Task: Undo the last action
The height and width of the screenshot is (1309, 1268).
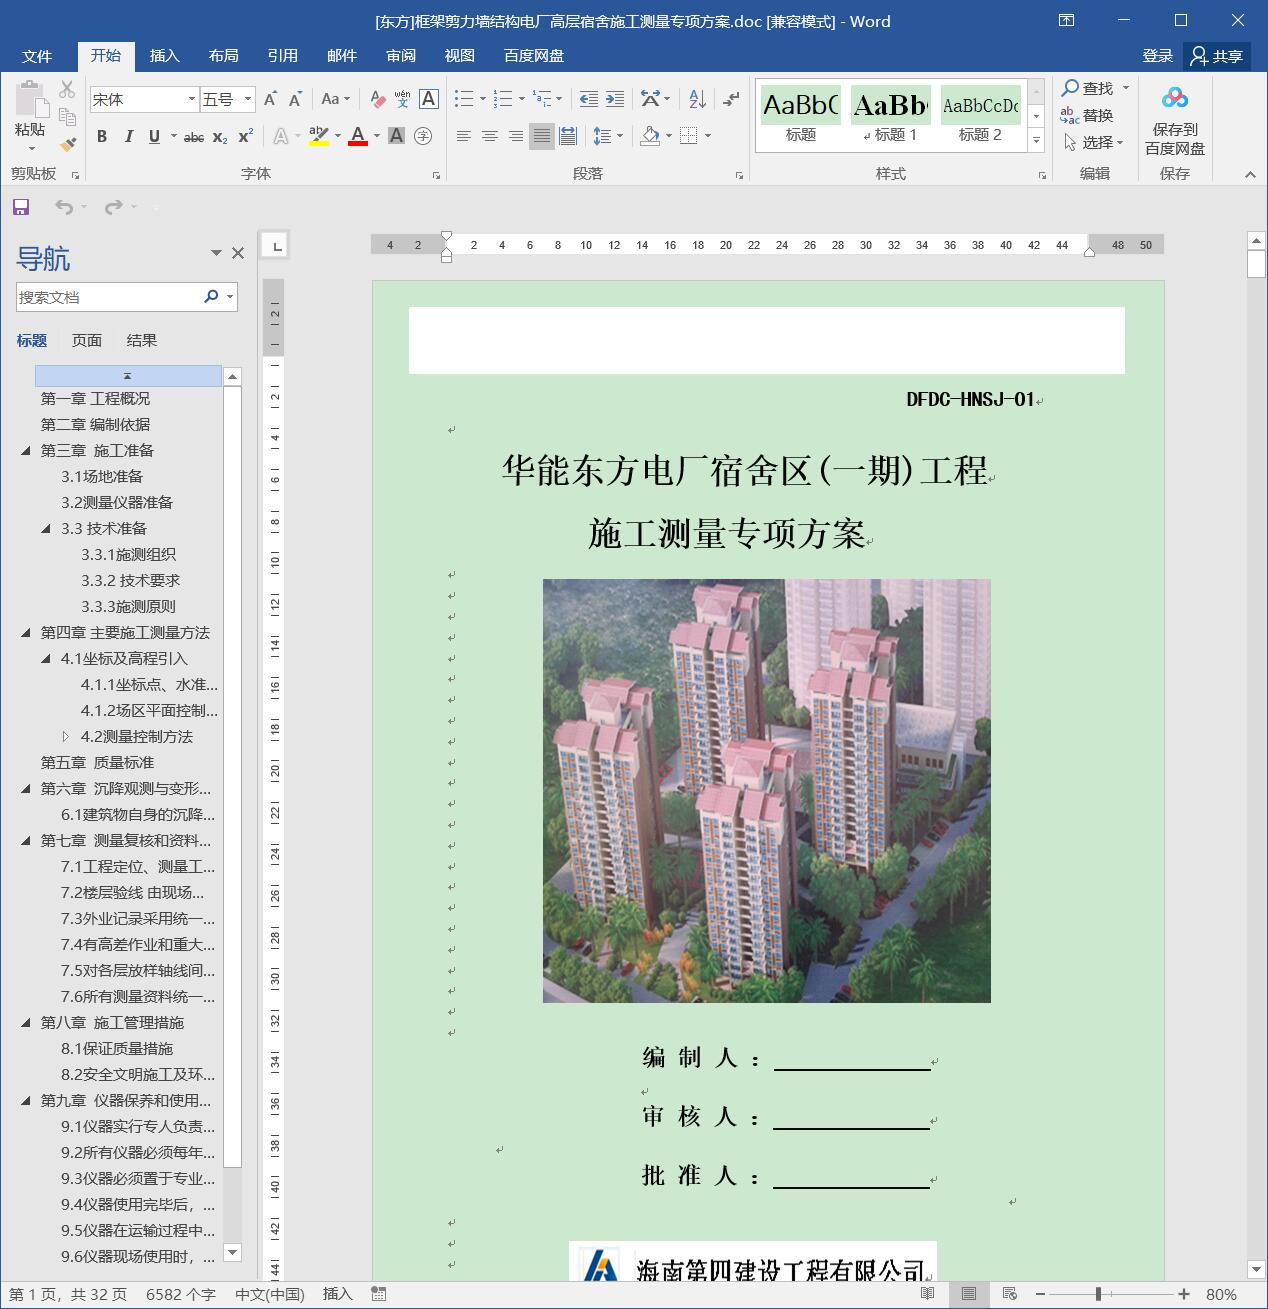Action: click(x=64, y=207)
